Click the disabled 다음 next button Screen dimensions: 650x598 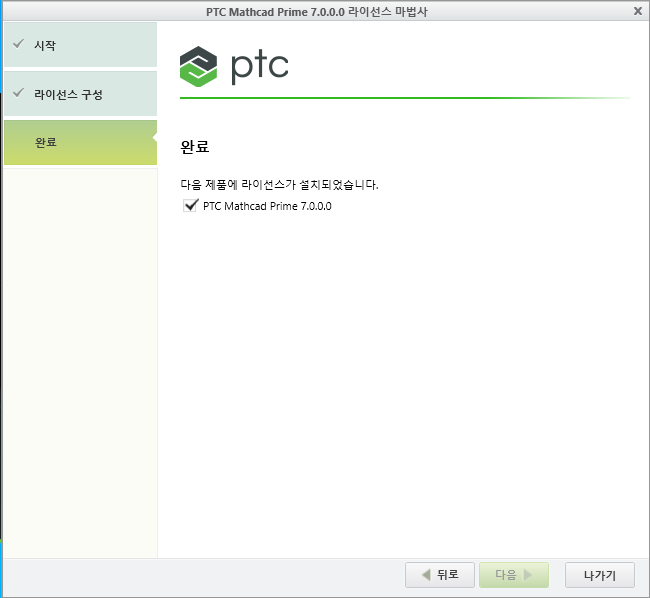tap(514, 575)
